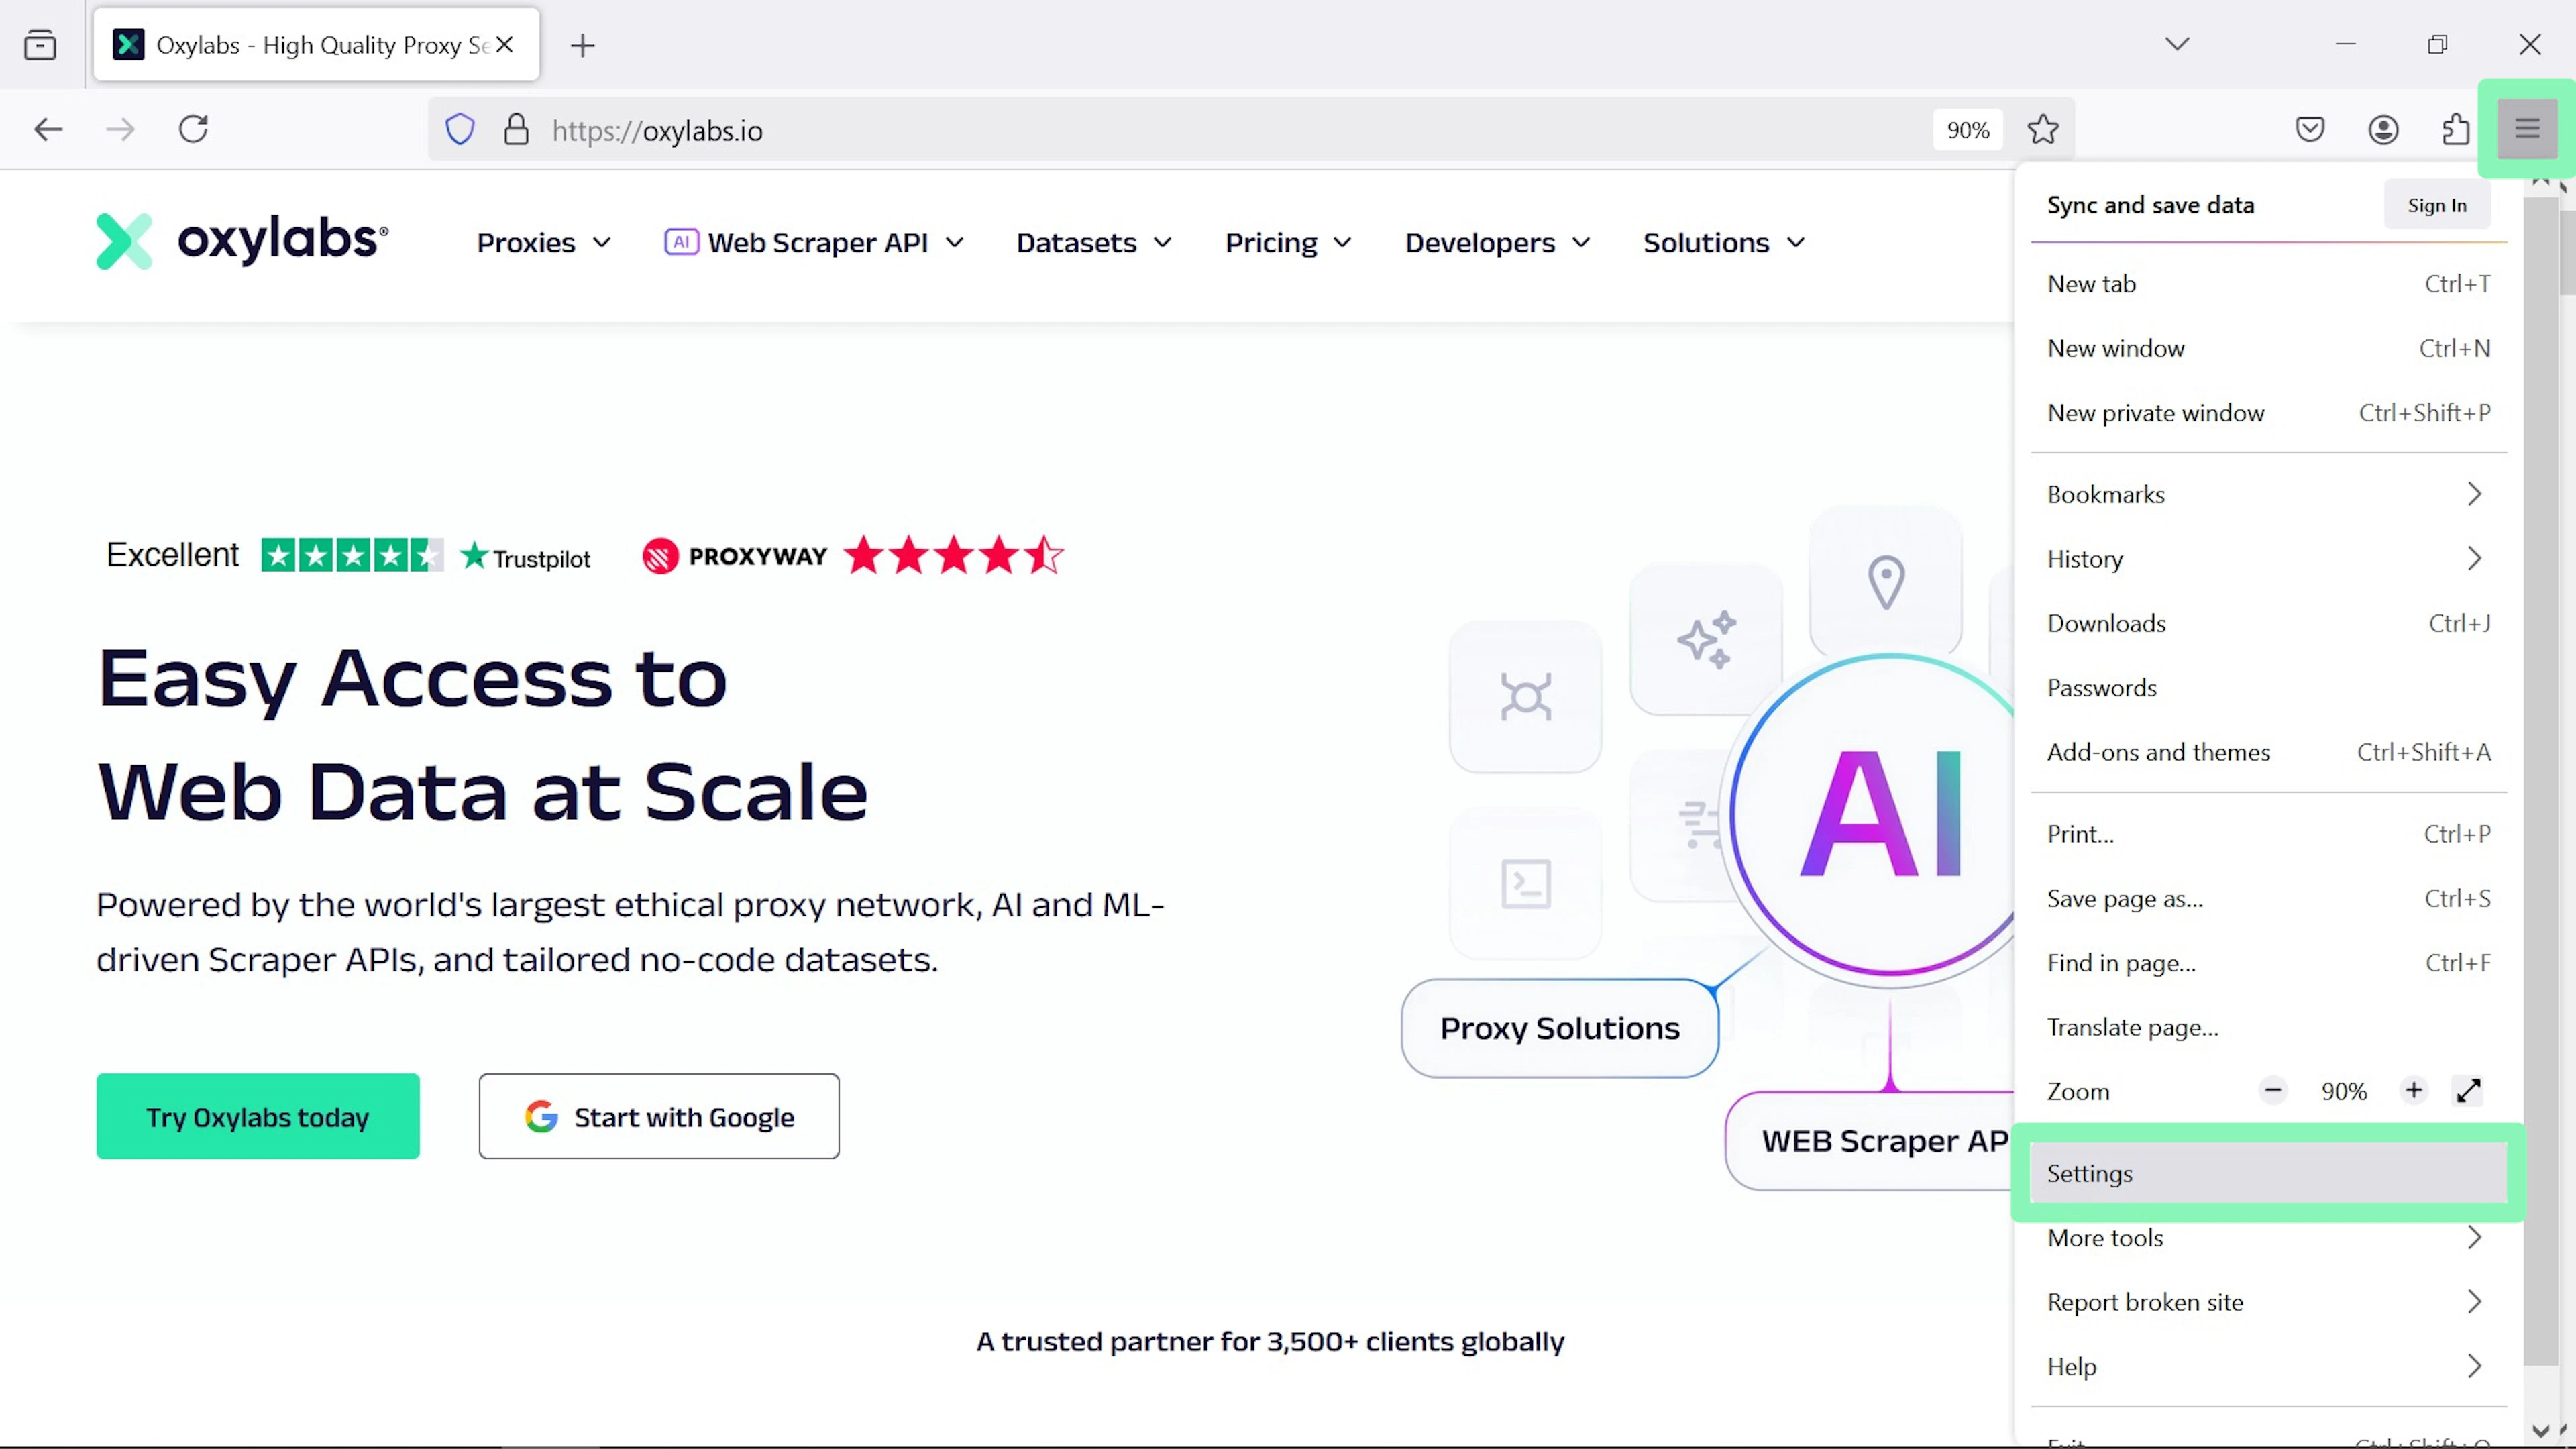Select New window from the menu
Screen dimensions: 2576x1449
pos(2269,348)
